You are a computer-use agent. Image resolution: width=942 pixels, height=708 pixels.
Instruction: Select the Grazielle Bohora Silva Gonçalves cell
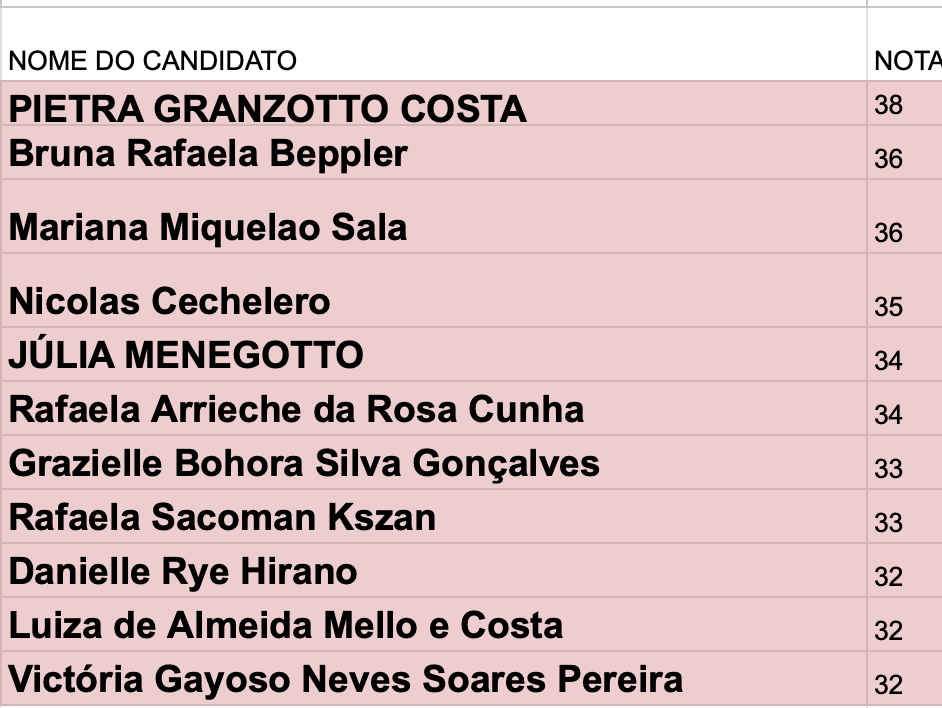point(304,463)
